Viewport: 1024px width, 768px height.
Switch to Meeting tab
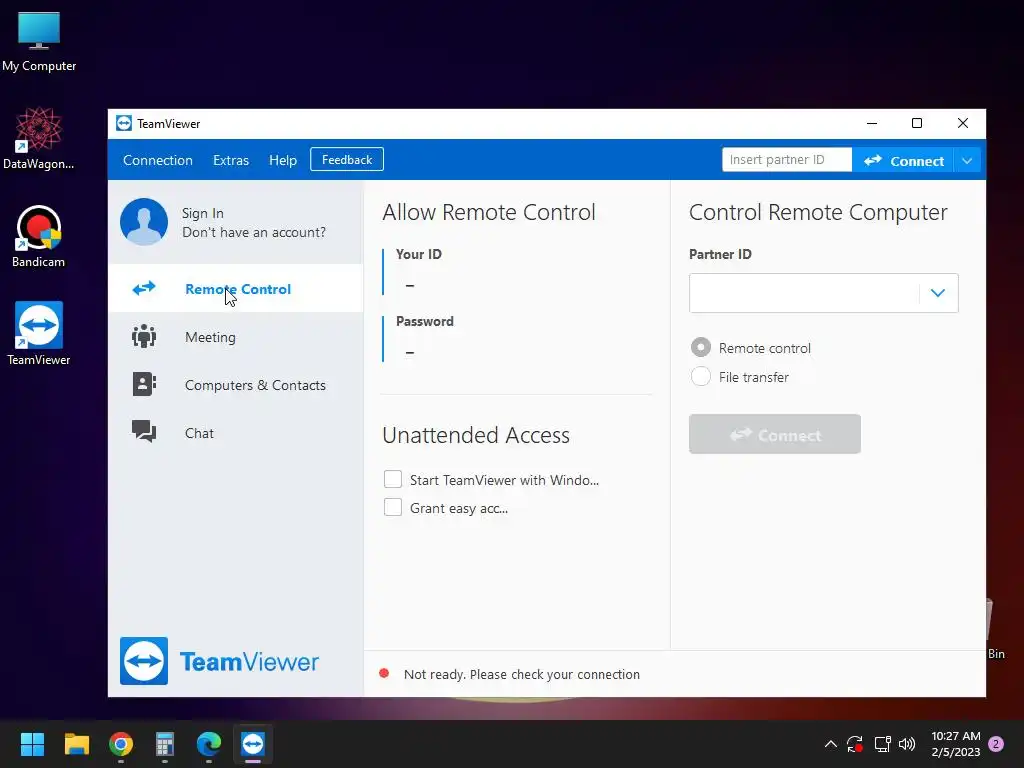pos(236,337)
